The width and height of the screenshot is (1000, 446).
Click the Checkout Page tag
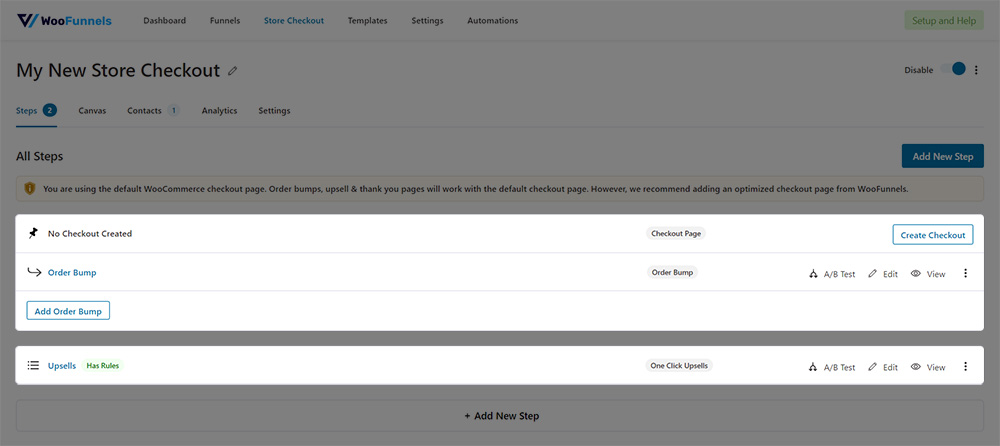pyautogui.click(x=676, y=234)
